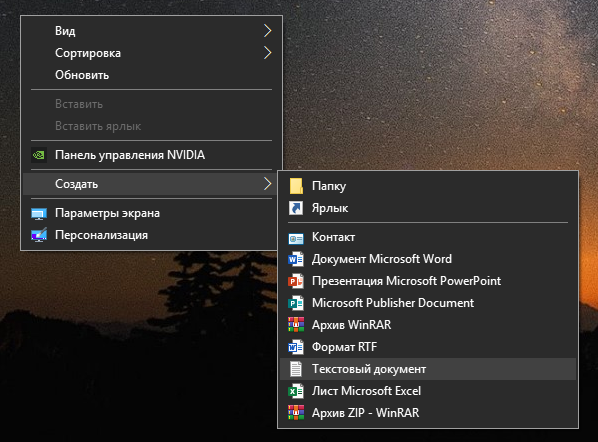Click the yellow folder icon beside Папку
The width and height of the screenshot is (598, 442).
(x=296, y=186)
